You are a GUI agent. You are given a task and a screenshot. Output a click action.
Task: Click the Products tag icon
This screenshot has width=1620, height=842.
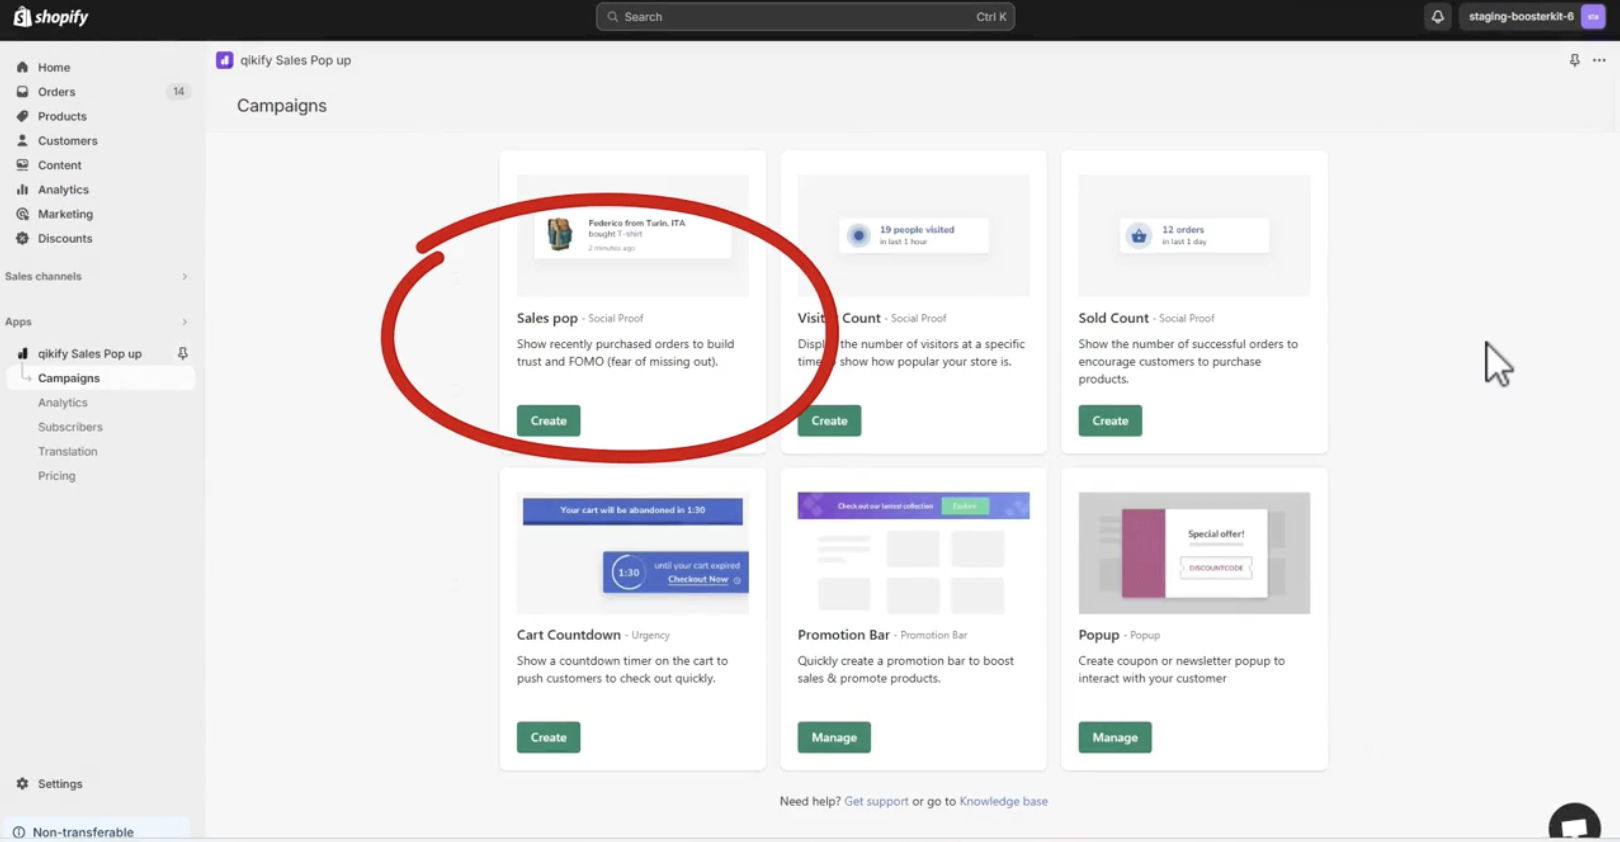coord(22,116)
